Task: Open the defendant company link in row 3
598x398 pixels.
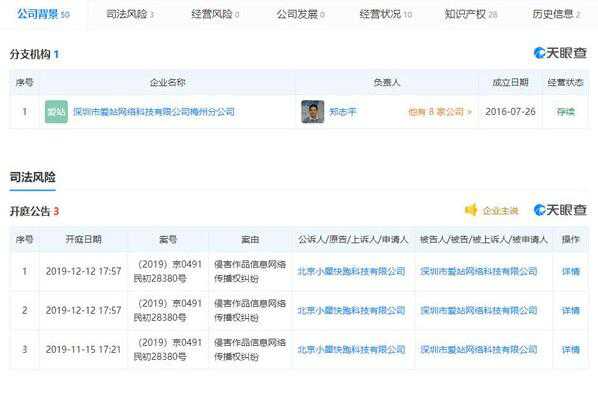Action: click(x=479, y=349)
